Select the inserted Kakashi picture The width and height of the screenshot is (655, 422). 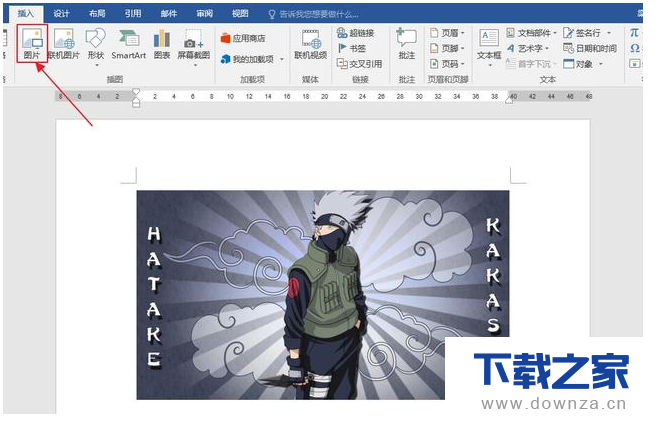pos(322,295)
